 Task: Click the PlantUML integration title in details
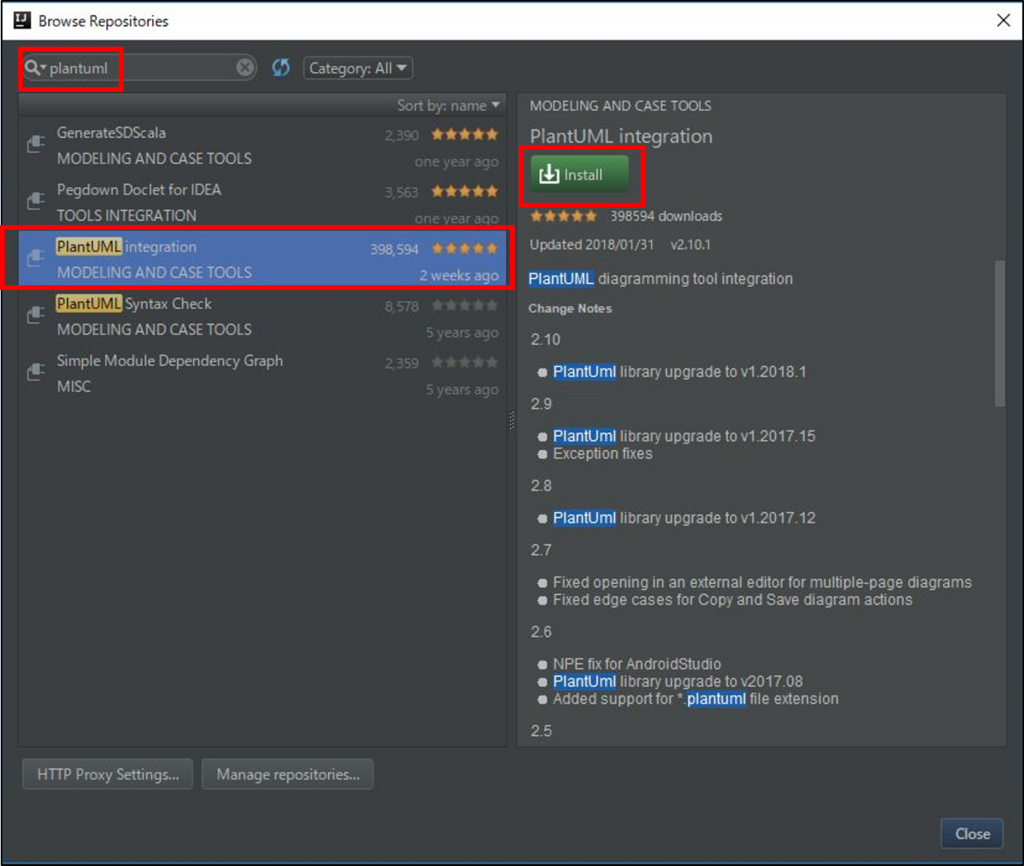[621, 136]
